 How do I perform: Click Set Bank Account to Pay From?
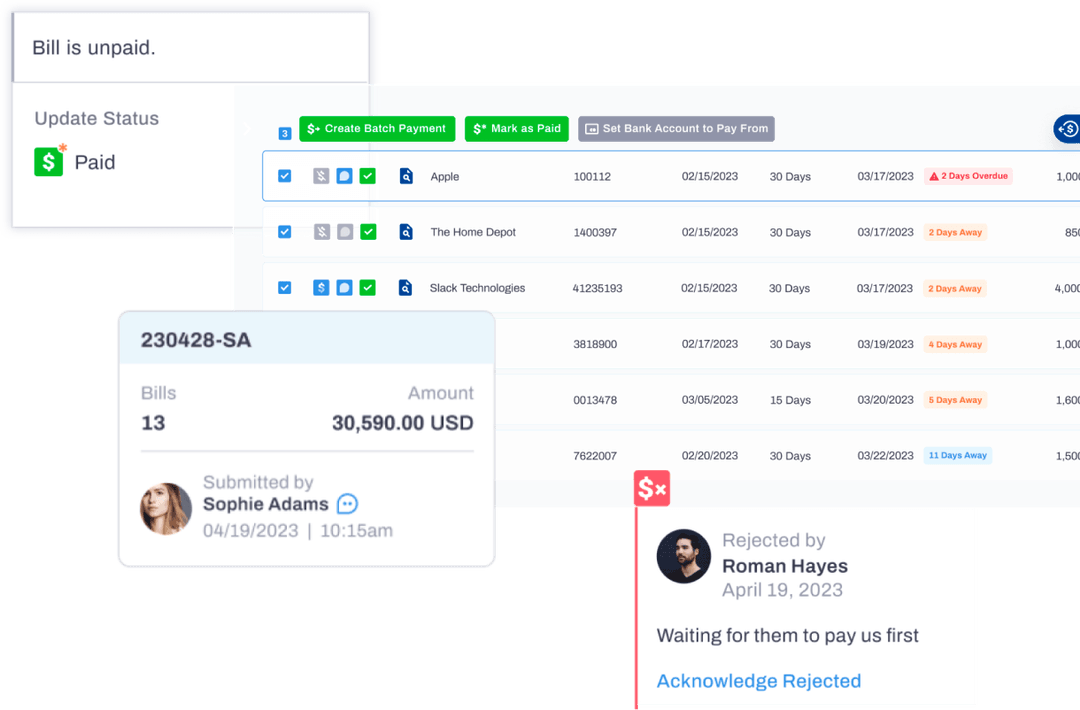[676, 128]
